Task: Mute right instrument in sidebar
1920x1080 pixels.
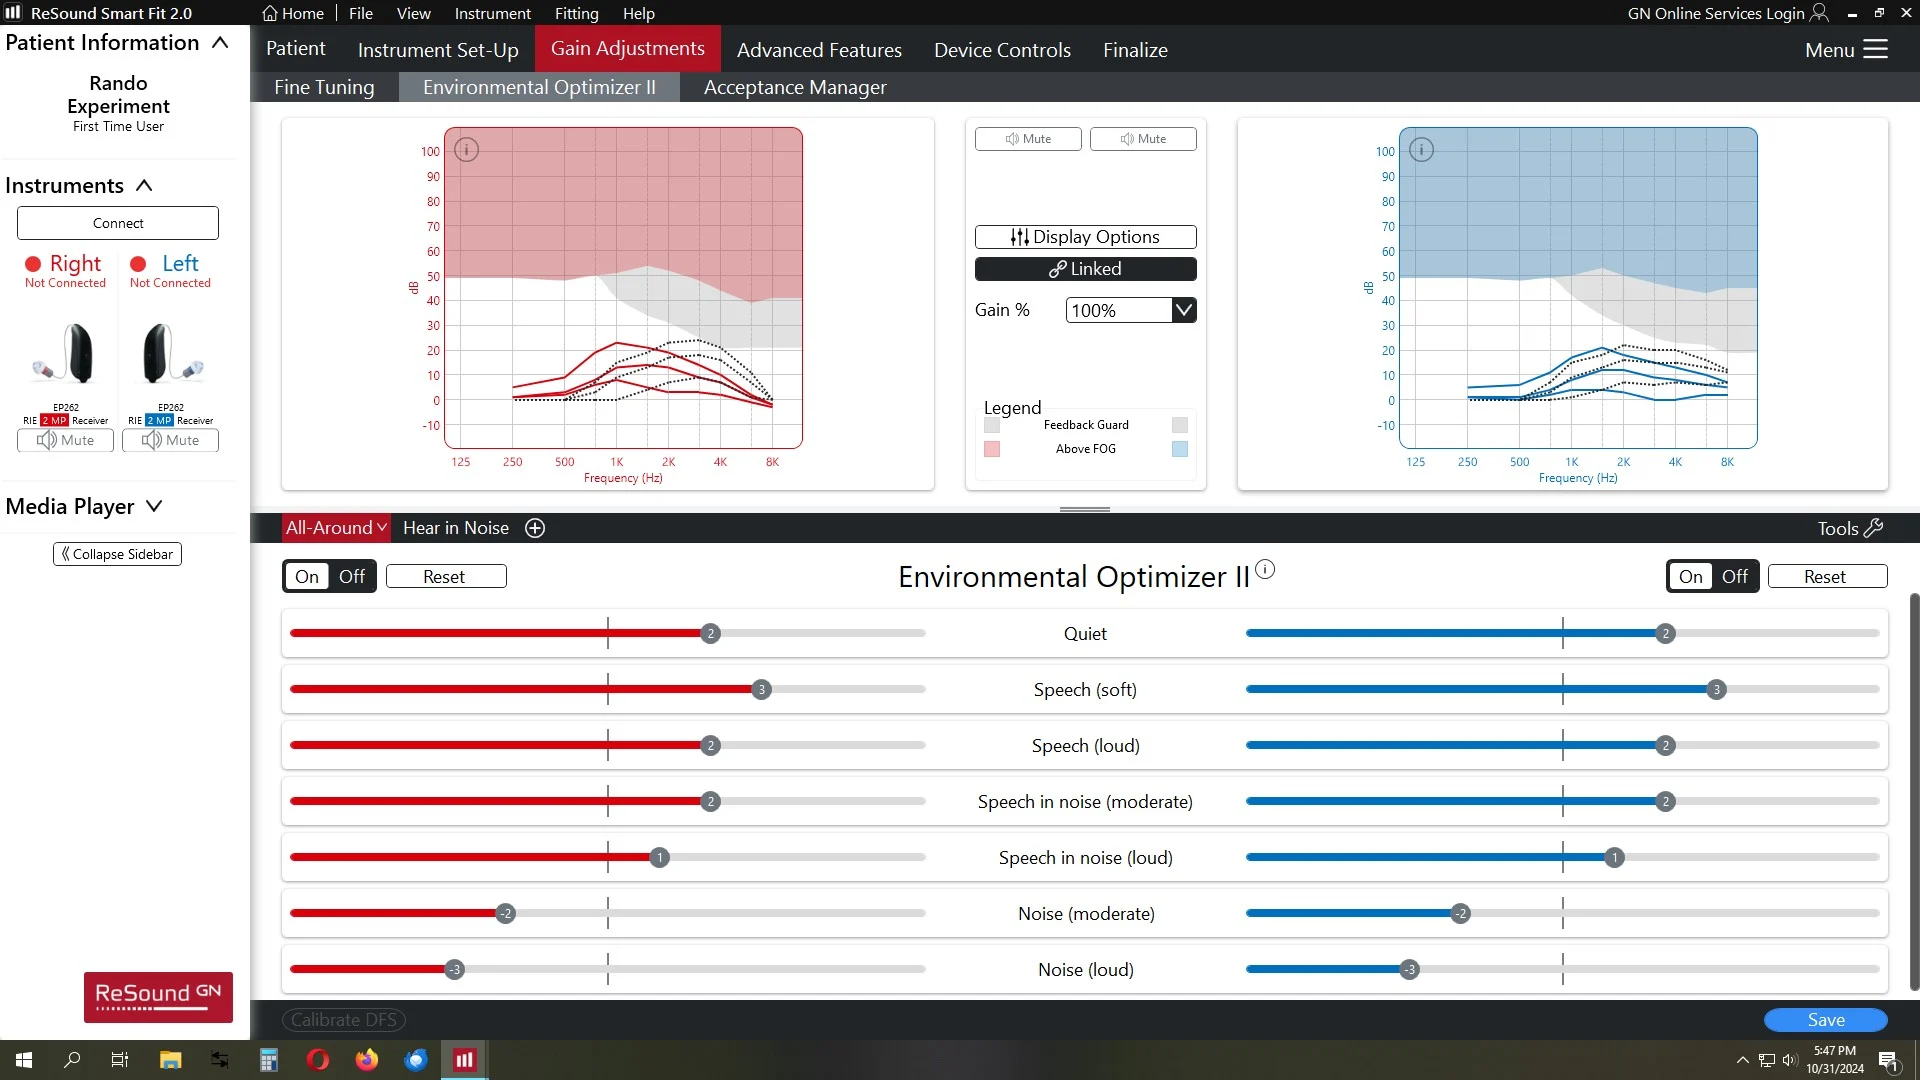Action: pyautogui.click(x=65, y=440)
